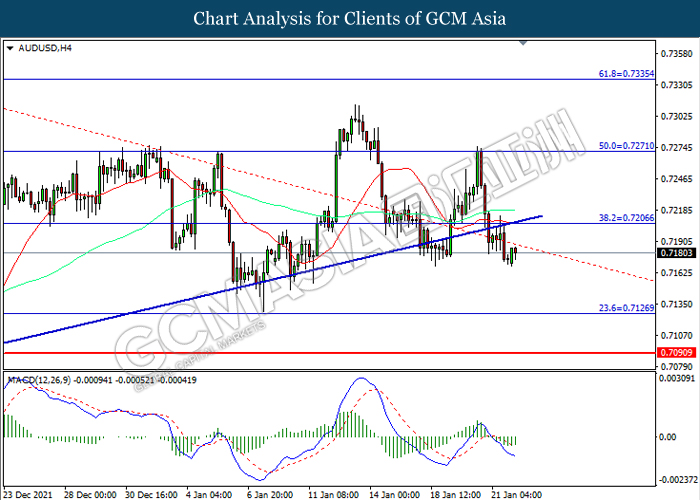Click the chart shift marker triangle at top
Screen dimensions: 700x500
[523, 43]
